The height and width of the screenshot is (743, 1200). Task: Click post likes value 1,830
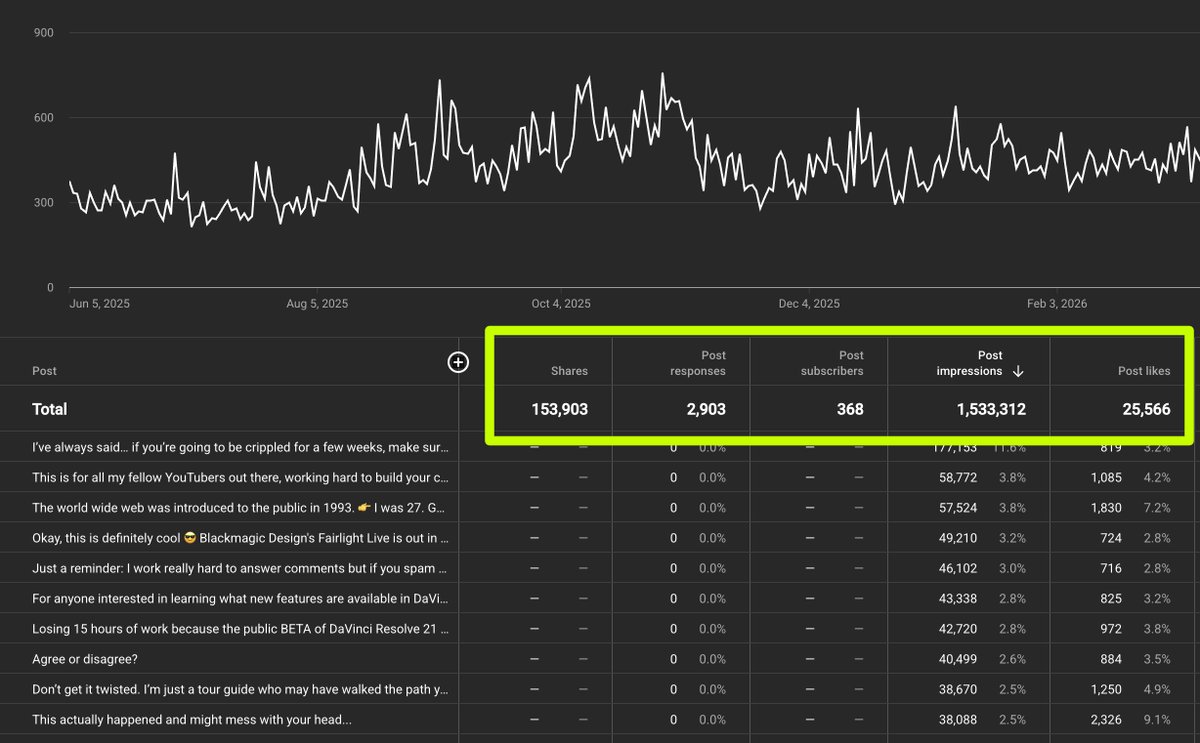[x=1106, y=508]
